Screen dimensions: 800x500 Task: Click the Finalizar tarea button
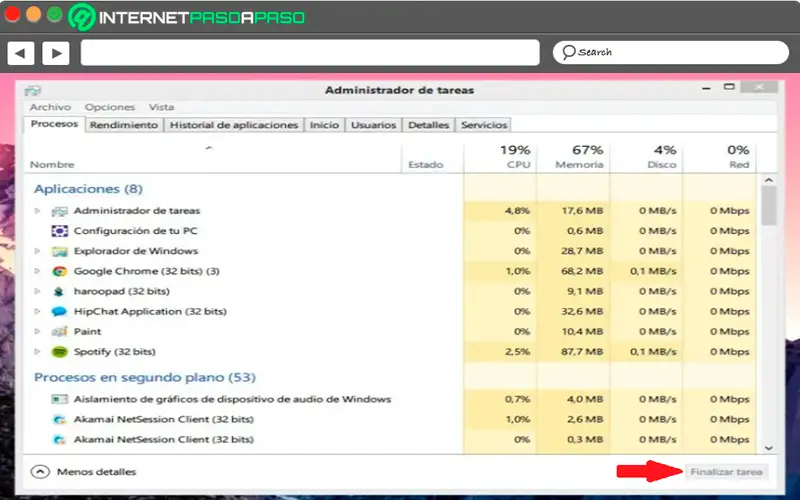[x=727, y=472]
